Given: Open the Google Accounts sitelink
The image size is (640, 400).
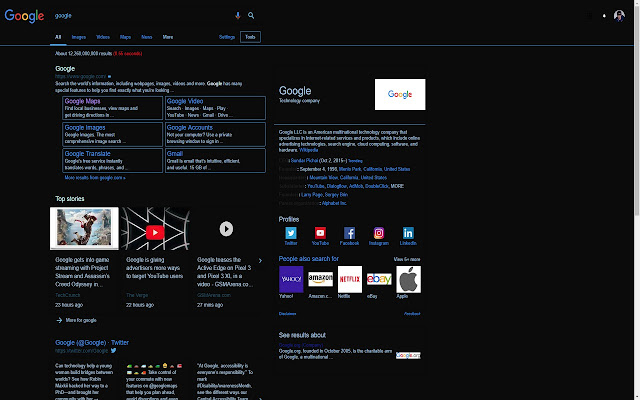Looking at the screenshot, I should pos(190,127).
